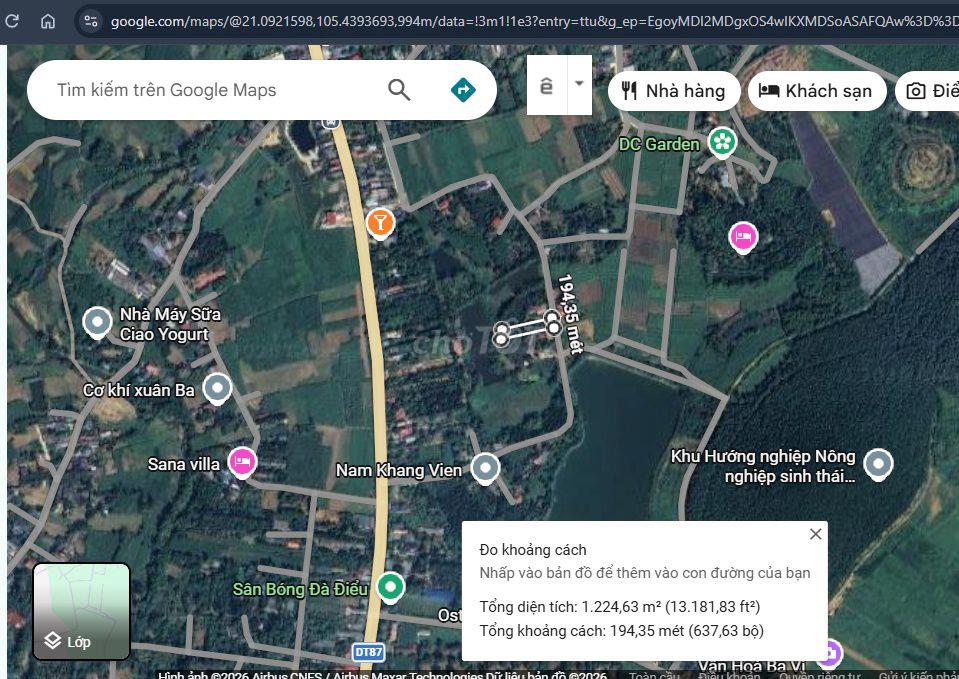Filter by 'Nhà hàng' restaurants chip
The height and width of the screenshot is (679, 959).
coord(674,91)
